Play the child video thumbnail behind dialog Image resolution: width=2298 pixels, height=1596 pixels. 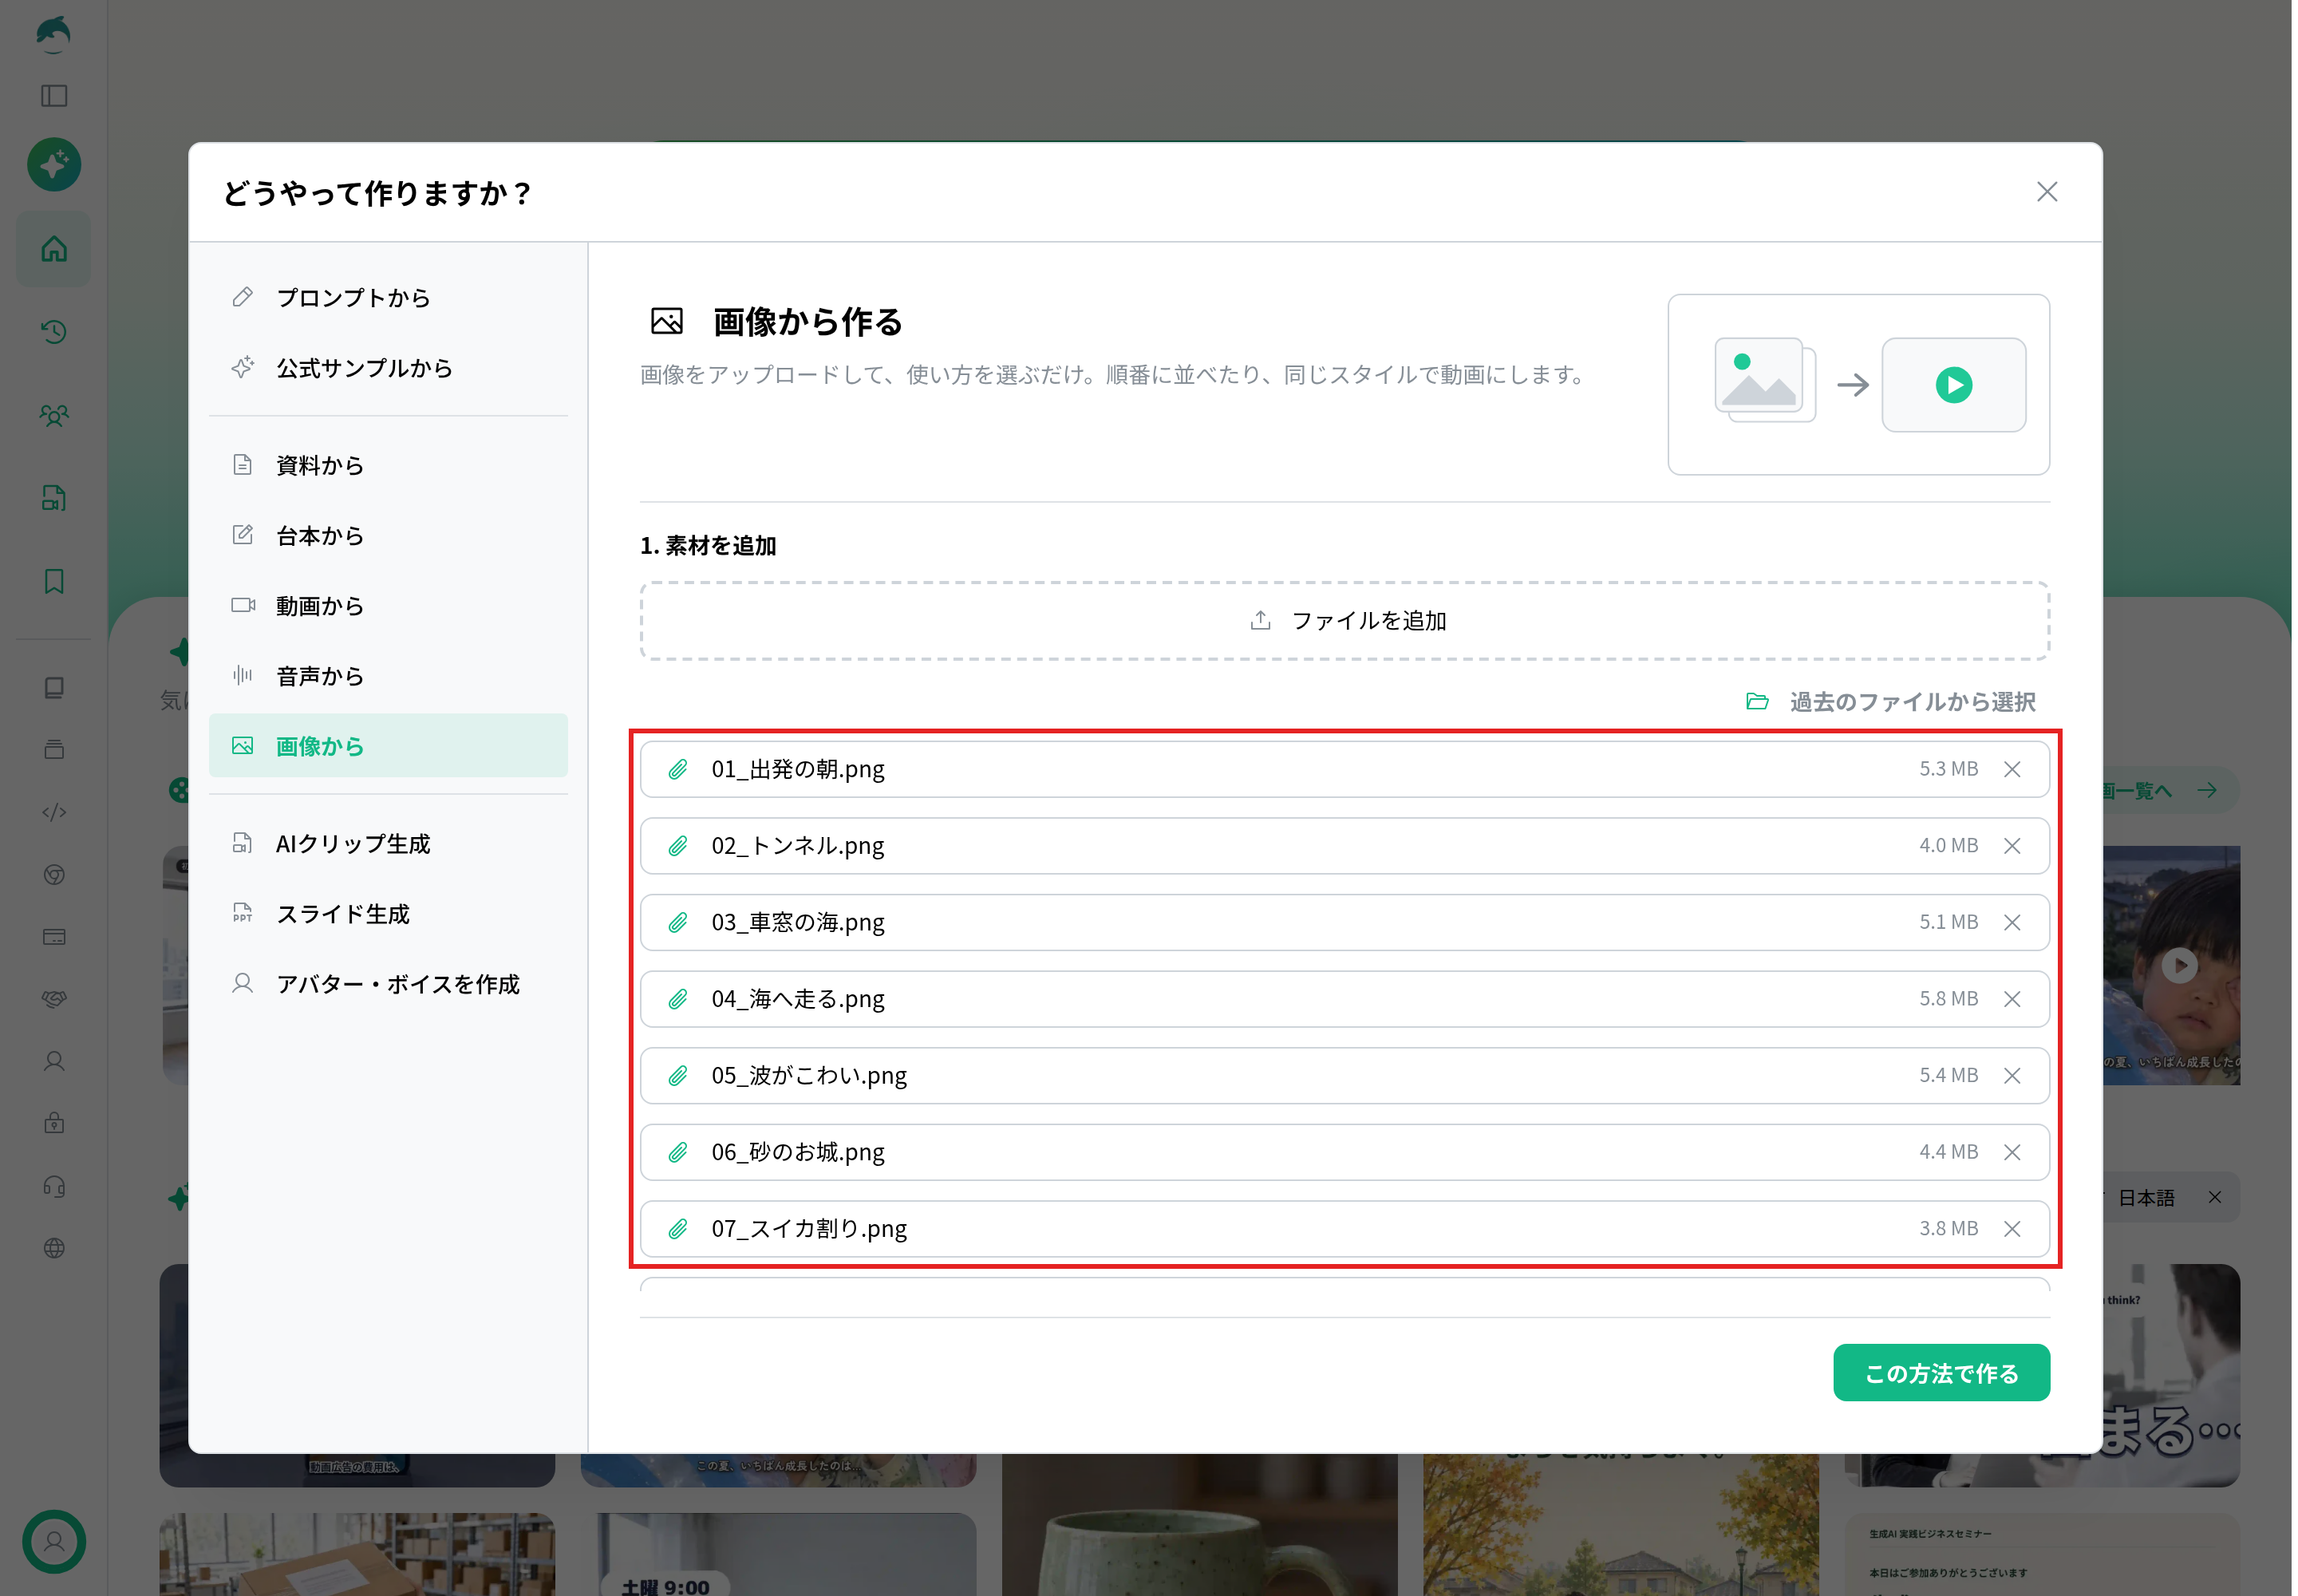pos(2180,965)
